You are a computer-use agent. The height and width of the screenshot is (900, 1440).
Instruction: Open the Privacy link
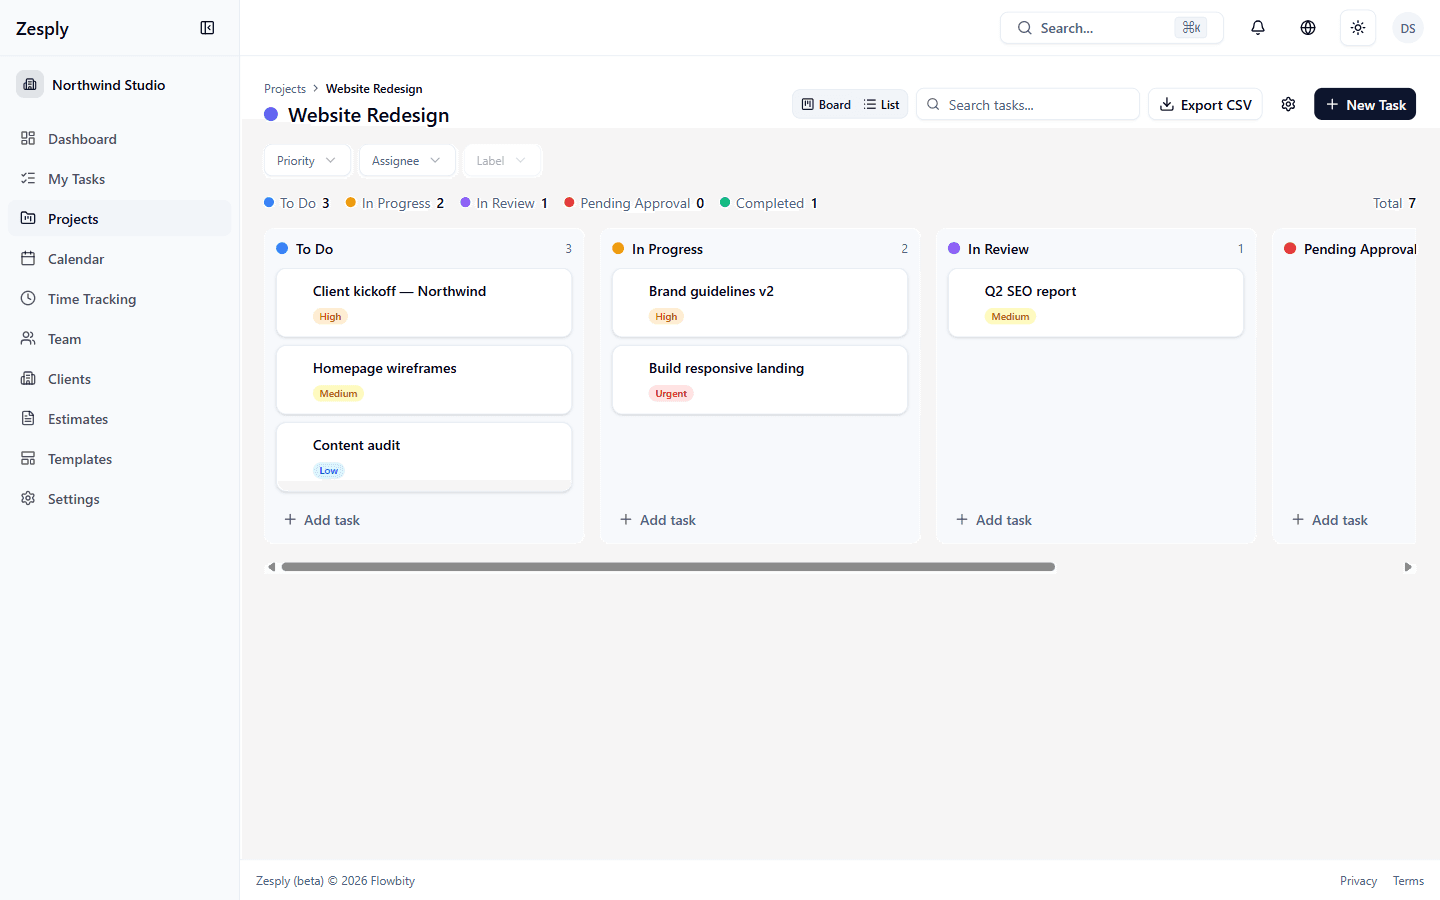pyautogui.click(x=1358, y=881)
